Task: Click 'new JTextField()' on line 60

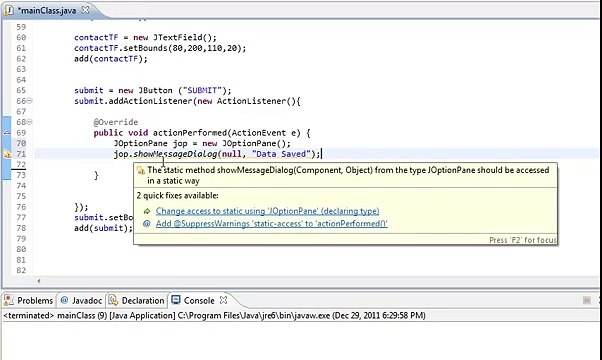Action: click(x=172, y=38)
